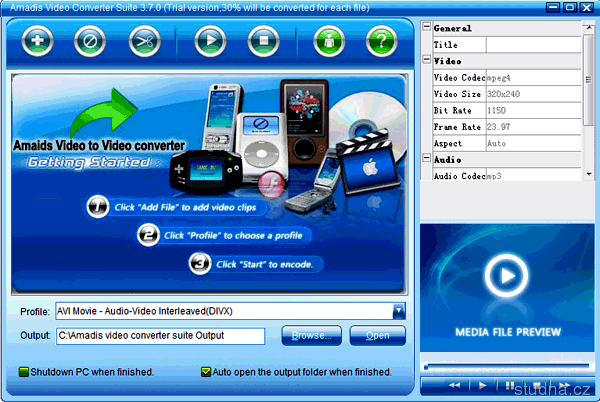This screenshot has height=402, width=600.
Task: Click the Remove file circle-slash icon
Action: [x=90, y=41]
